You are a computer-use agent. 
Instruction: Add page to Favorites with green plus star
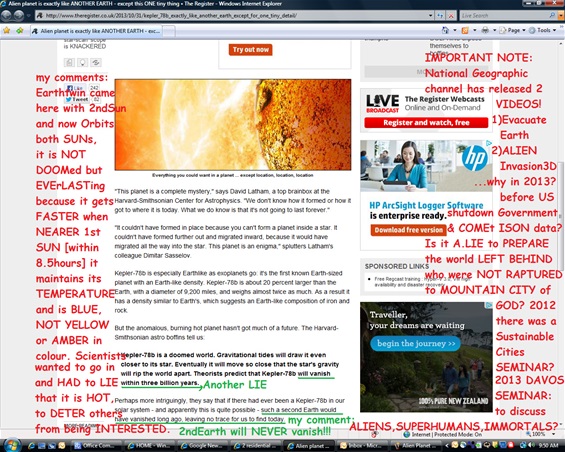pyautogui.click(x=19, y=31)
